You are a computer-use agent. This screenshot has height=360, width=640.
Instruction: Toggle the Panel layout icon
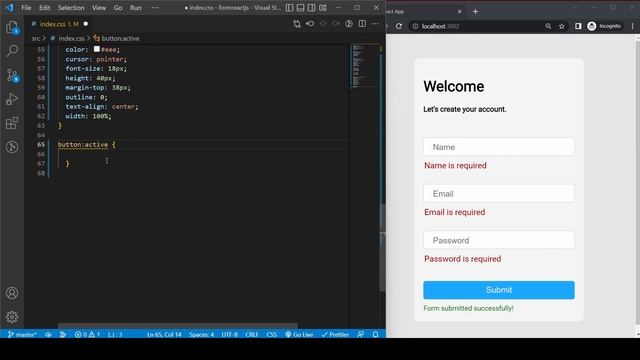(x=300, y=8)
